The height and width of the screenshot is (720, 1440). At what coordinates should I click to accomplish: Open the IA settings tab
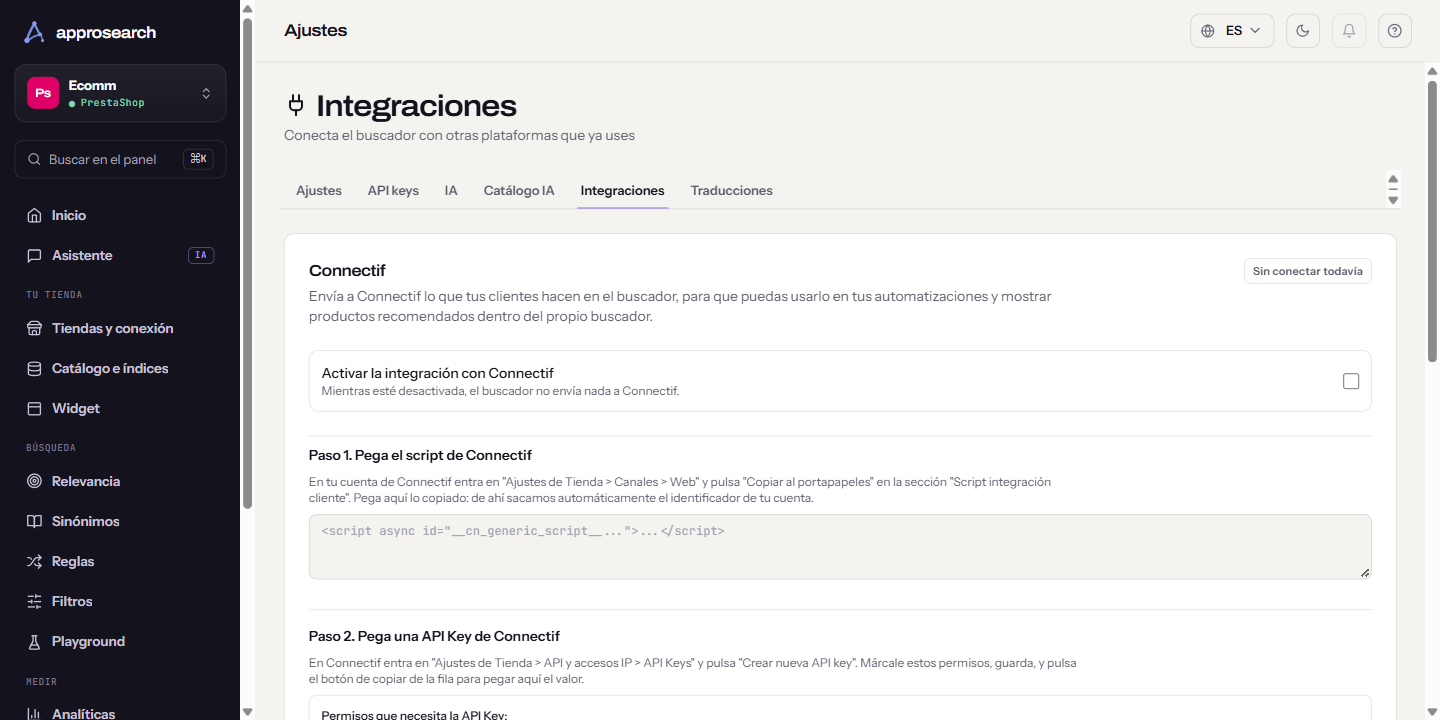pos(451,190)
